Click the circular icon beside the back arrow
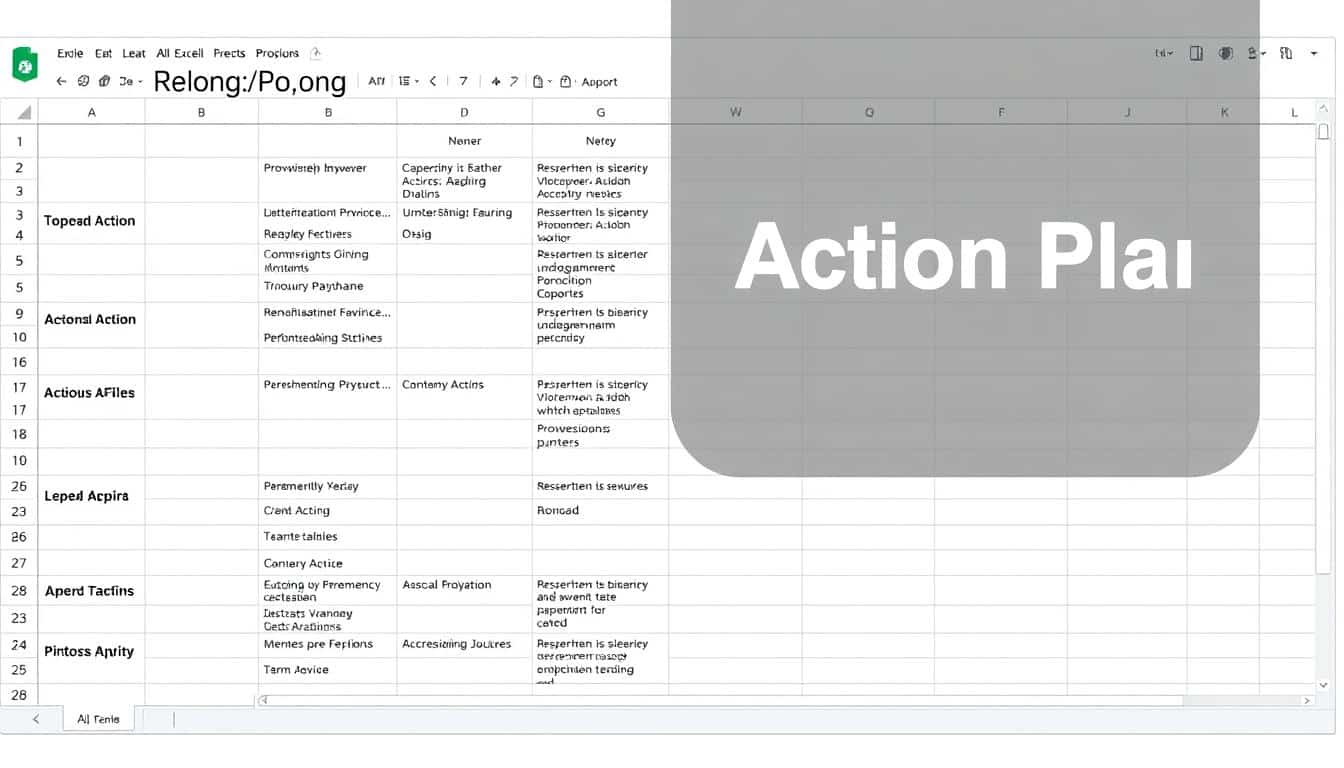 click(x=84, y=81)
